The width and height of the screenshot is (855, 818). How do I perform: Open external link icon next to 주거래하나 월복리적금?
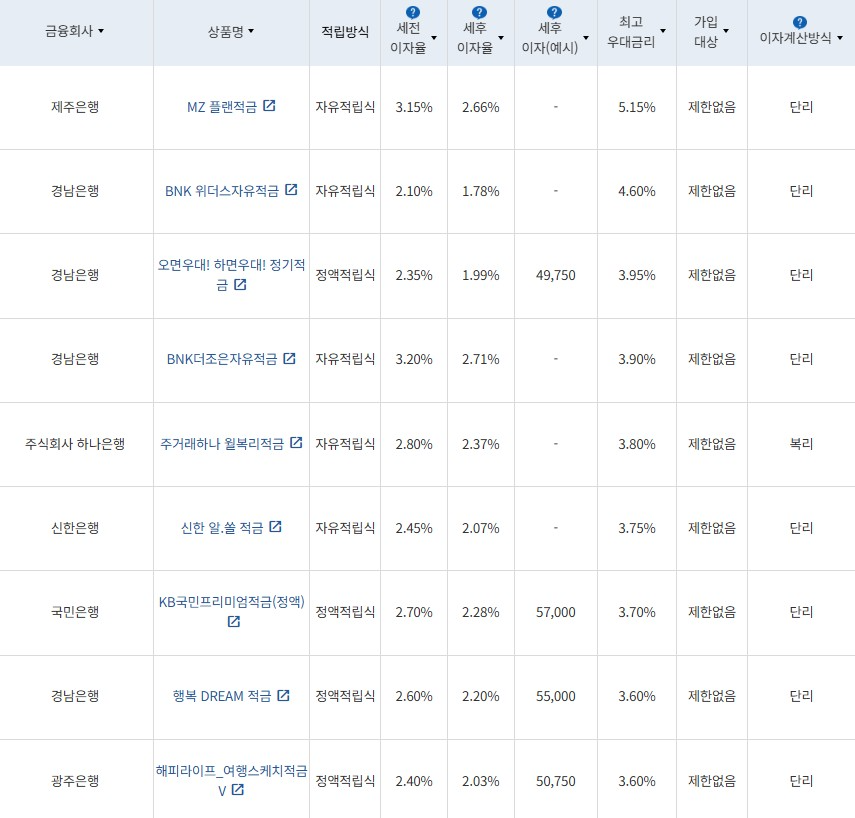294,443
